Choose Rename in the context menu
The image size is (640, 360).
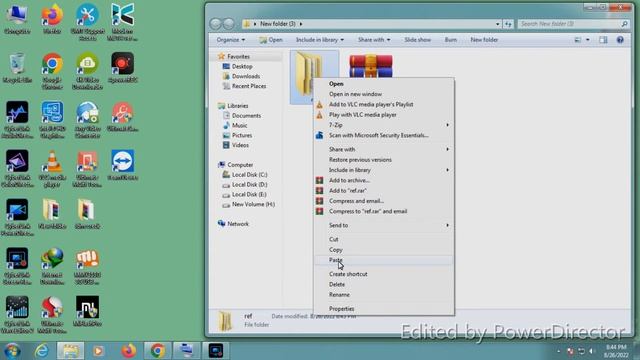click(x=384, y=295)
